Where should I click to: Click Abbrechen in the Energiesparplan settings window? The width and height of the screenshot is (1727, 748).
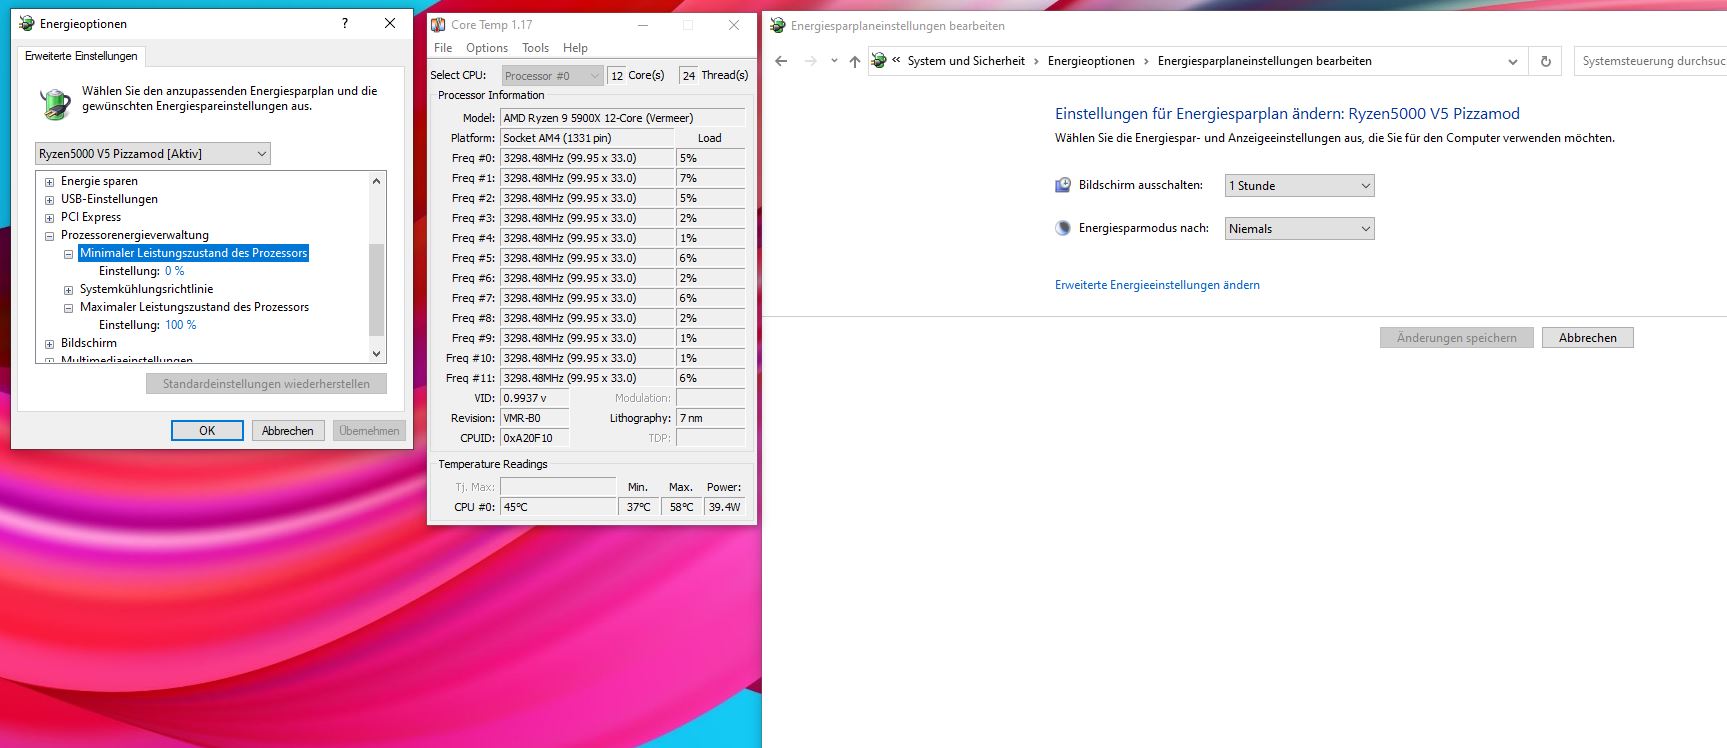coord(1587,338)
